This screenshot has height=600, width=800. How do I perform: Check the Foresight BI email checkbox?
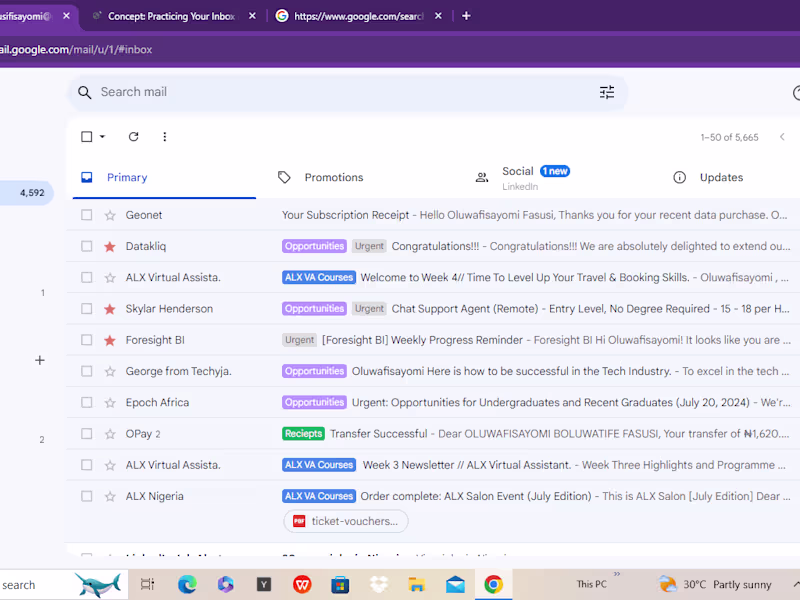(87, 340)
